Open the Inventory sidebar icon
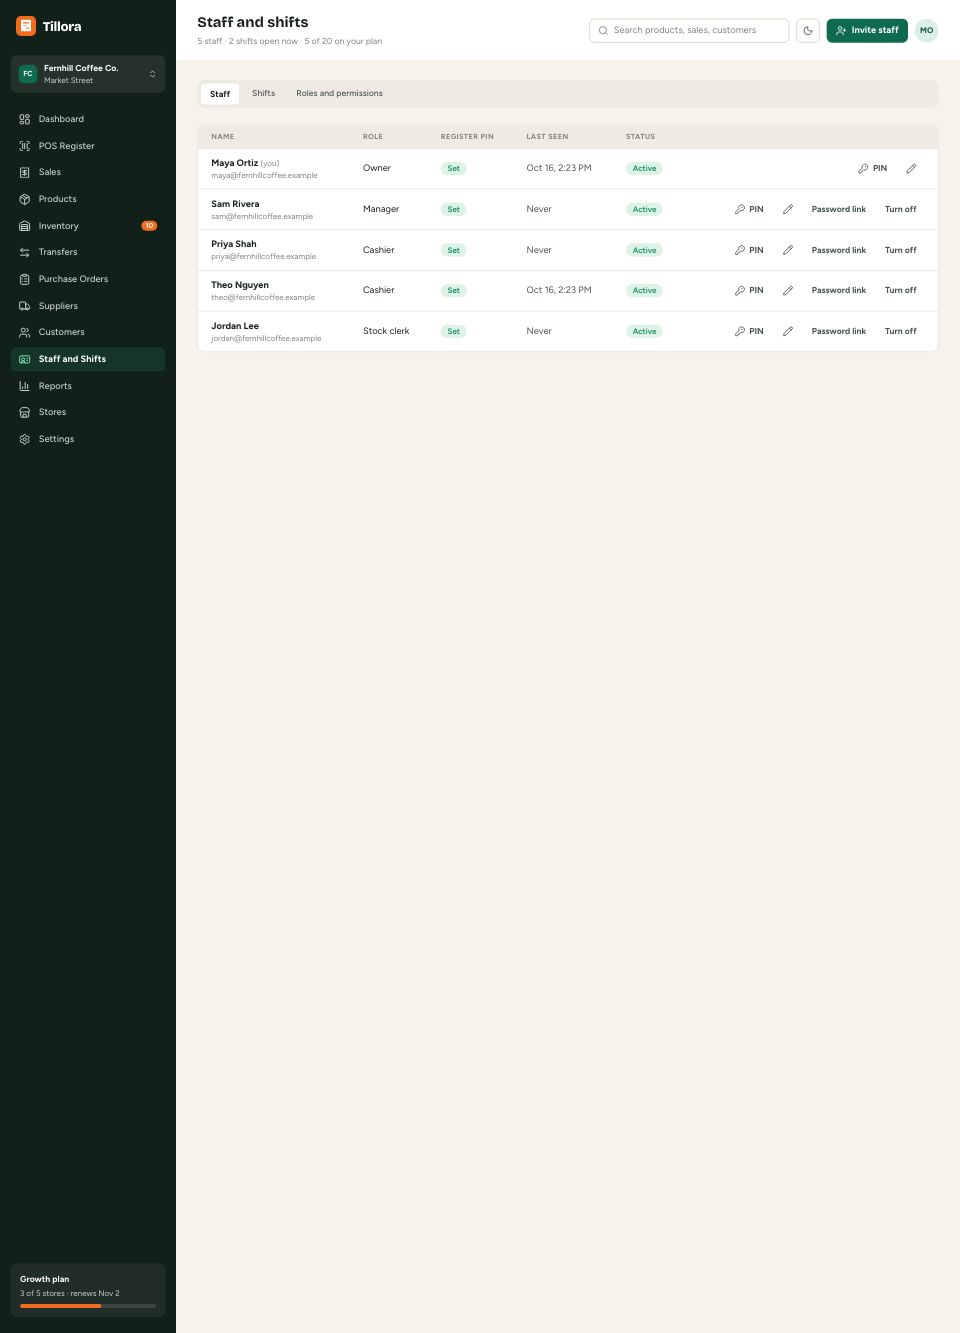The height and width of the screenshot is (1333, 960). (x=25, y=226)
